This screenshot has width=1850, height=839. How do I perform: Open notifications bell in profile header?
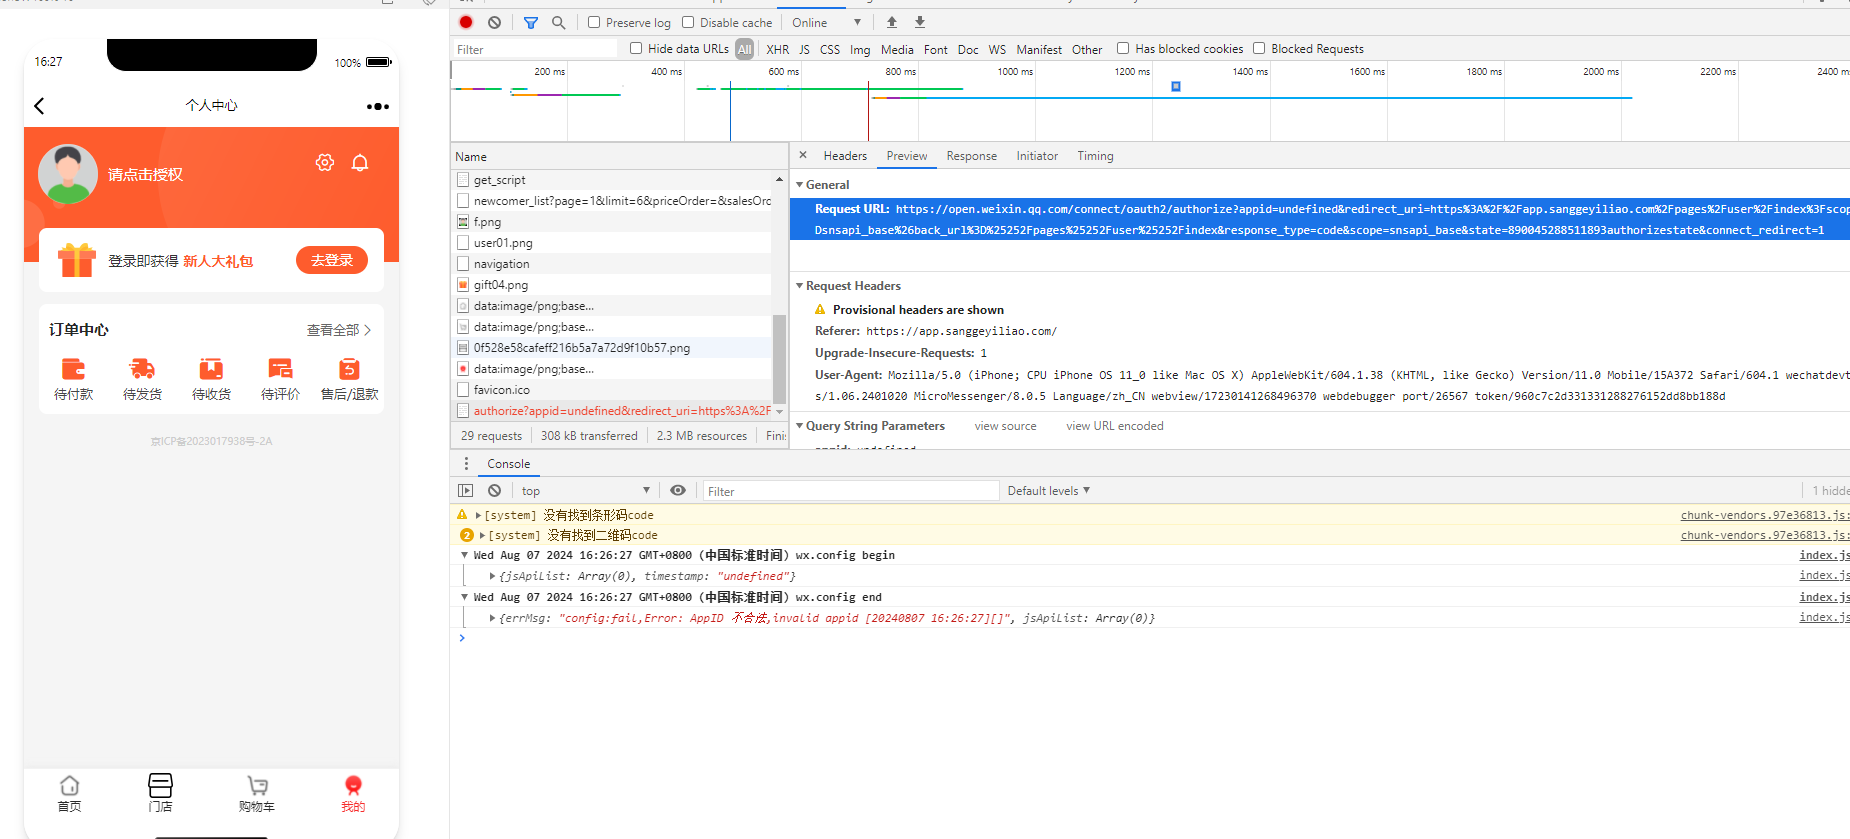pos(360,162)
